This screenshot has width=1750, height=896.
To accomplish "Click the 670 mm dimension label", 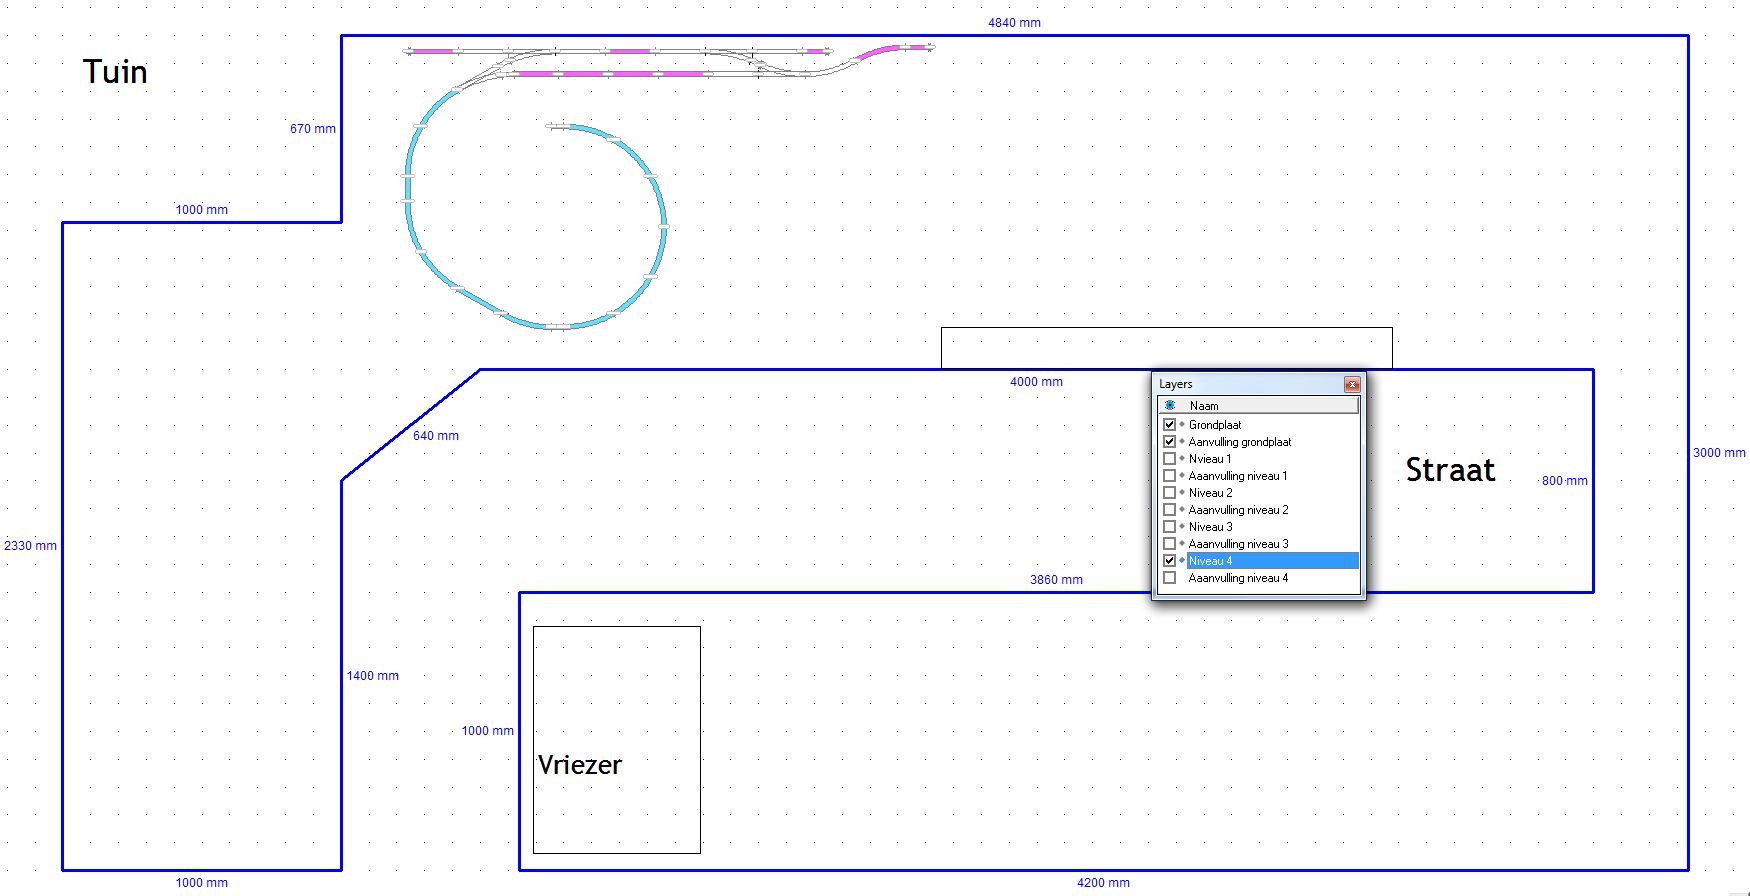I will pyautogui.click(x=313, y=129).
